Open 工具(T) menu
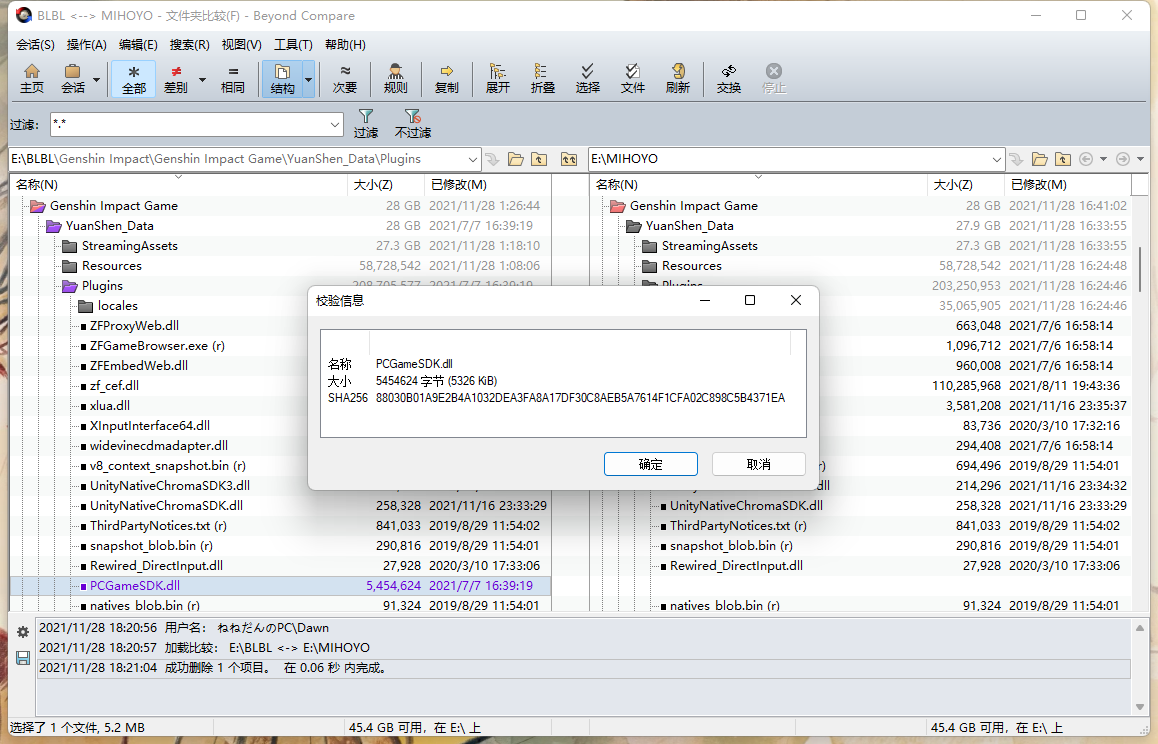Image resolution: width=1158 pixels, height=744 pixels. [x=293, y=45]
